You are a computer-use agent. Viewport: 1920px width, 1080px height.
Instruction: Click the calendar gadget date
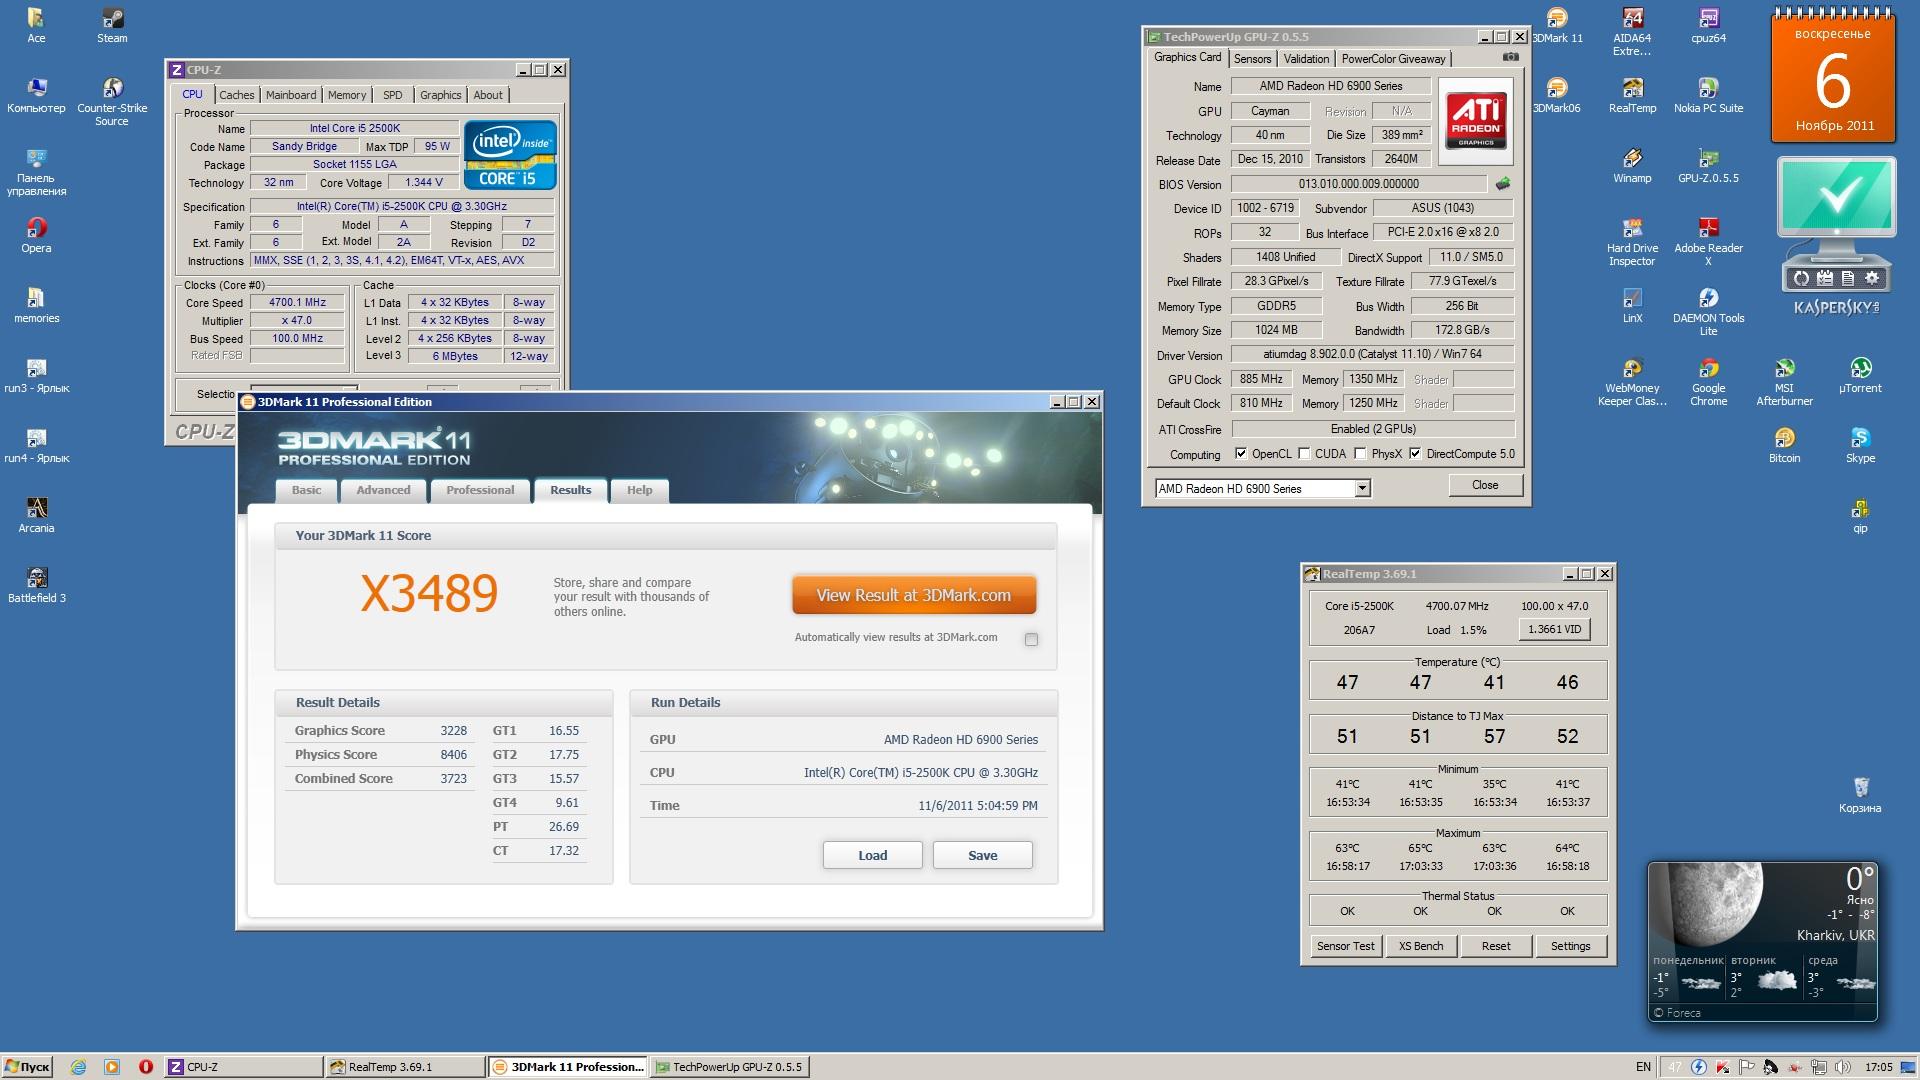click(x=1832, y=80)
